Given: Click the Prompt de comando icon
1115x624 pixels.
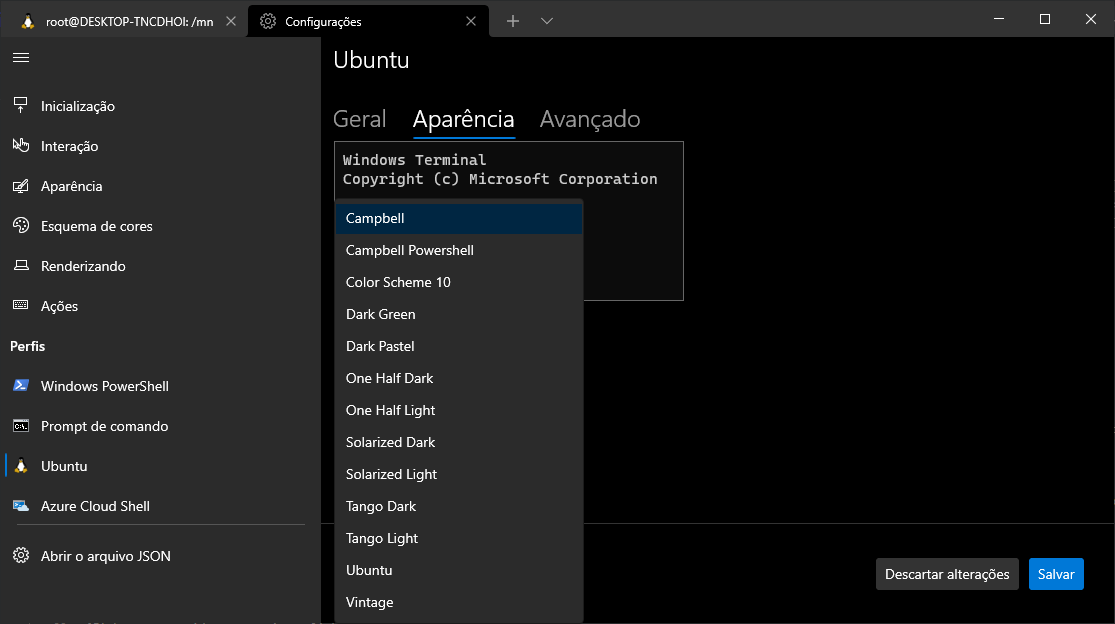Looking at the screenshot, I should [21, 426].
